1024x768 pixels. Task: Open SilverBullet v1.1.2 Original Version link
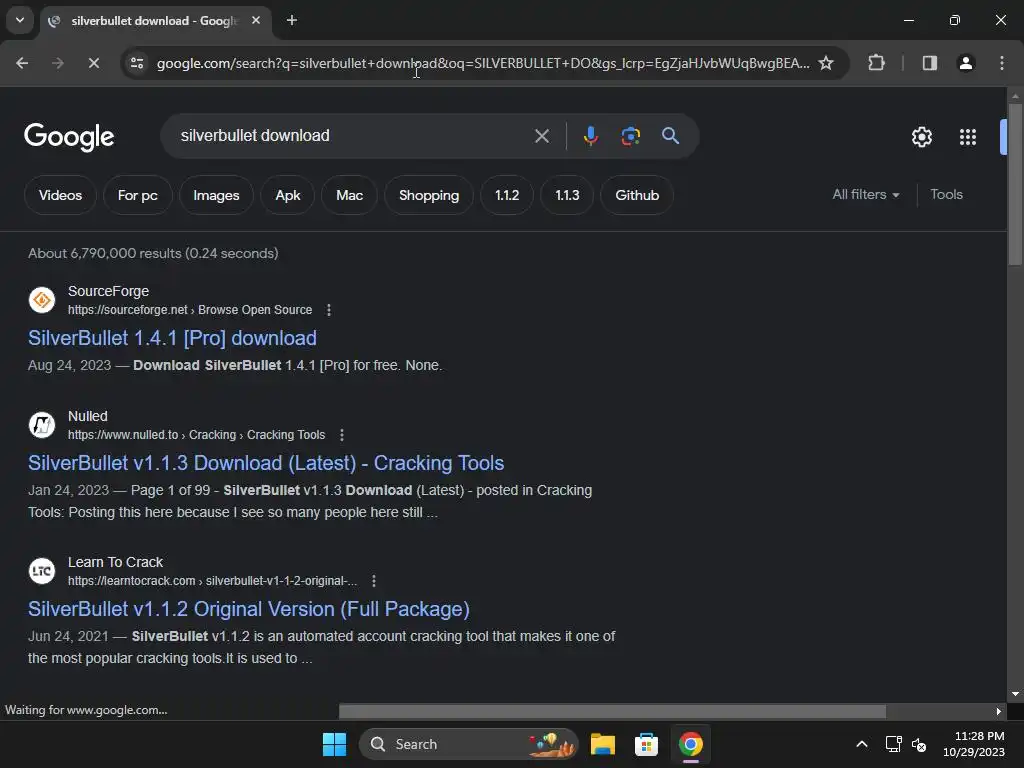pos(249,609)
